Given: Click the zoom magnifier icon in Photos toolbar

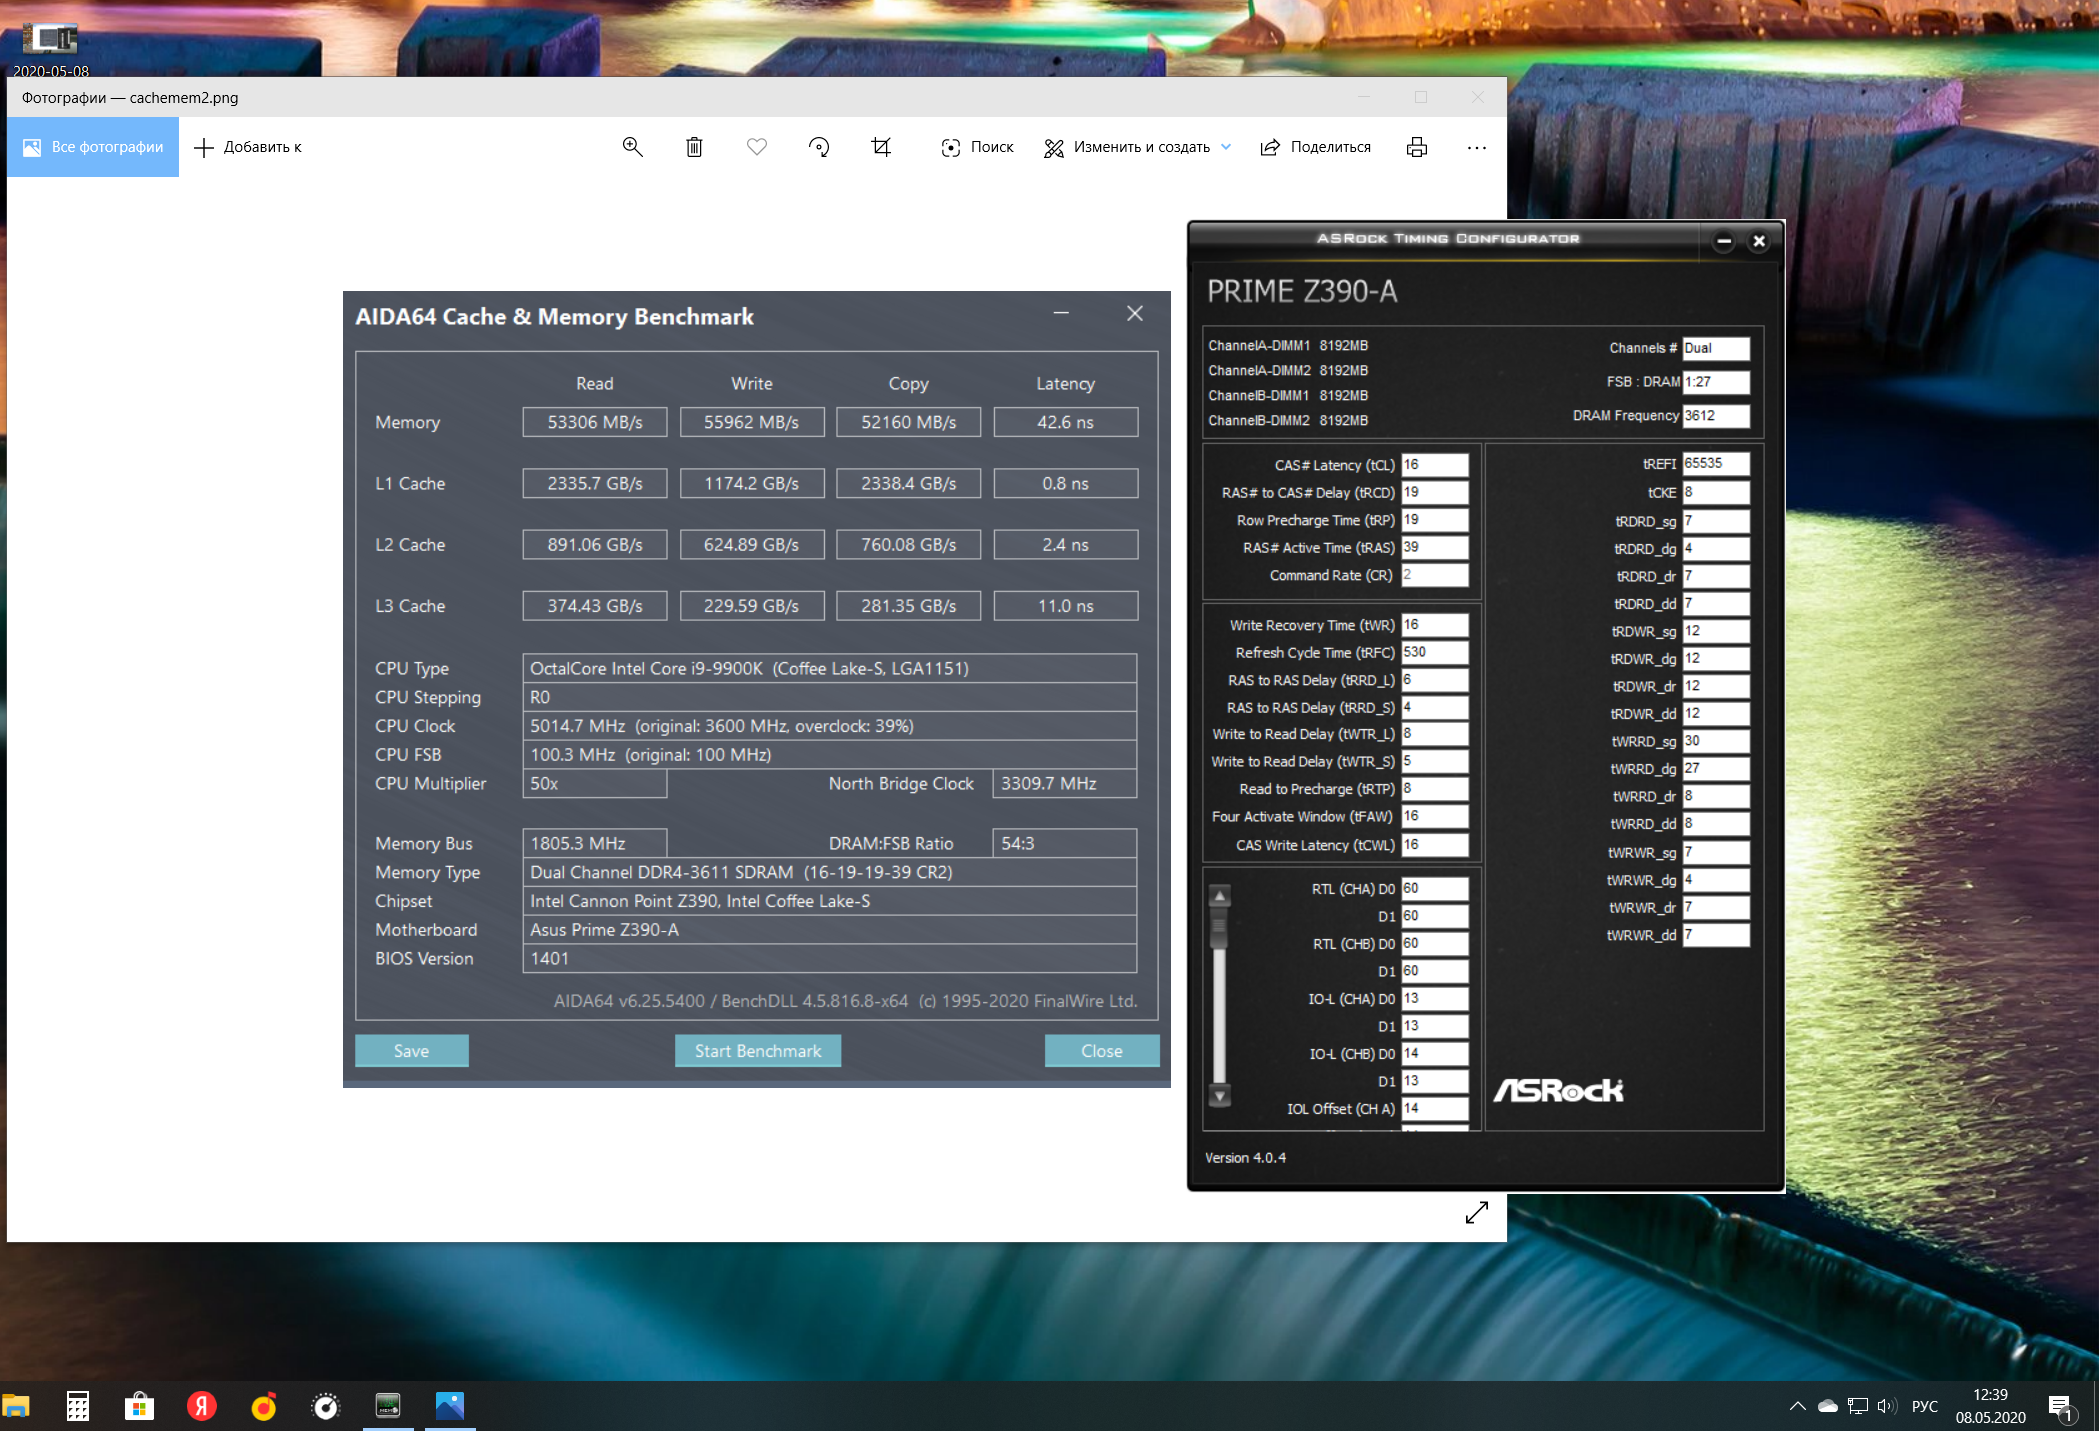Looking at the screenshot, I should tap(632, 147).
